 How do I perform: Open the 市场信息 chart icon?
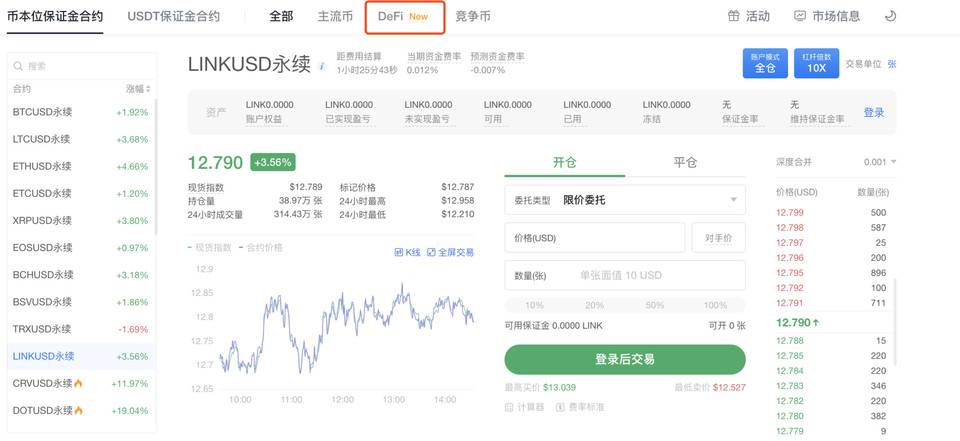[x=800, y=17]
